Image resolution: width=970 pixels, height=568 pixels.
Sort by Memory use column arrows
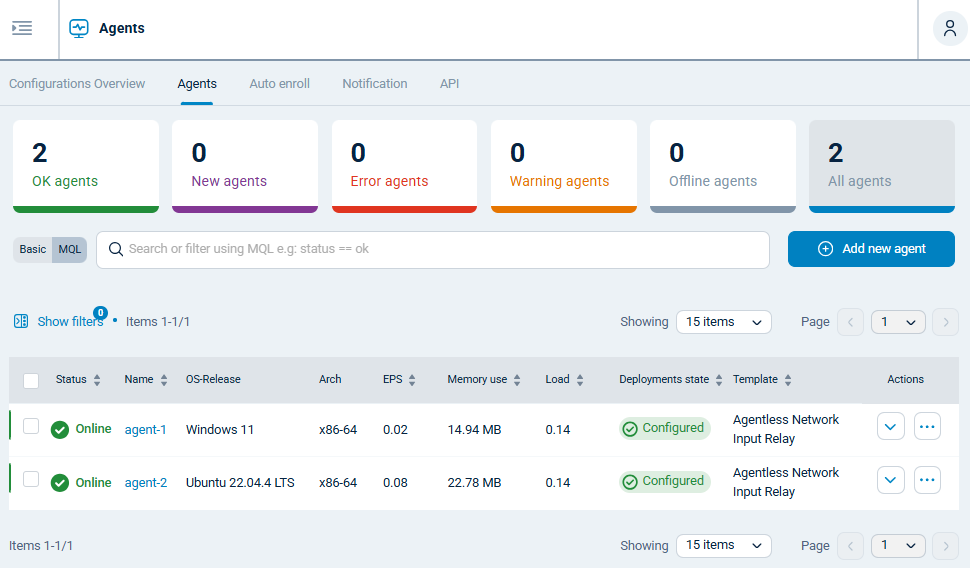point(517,380)
